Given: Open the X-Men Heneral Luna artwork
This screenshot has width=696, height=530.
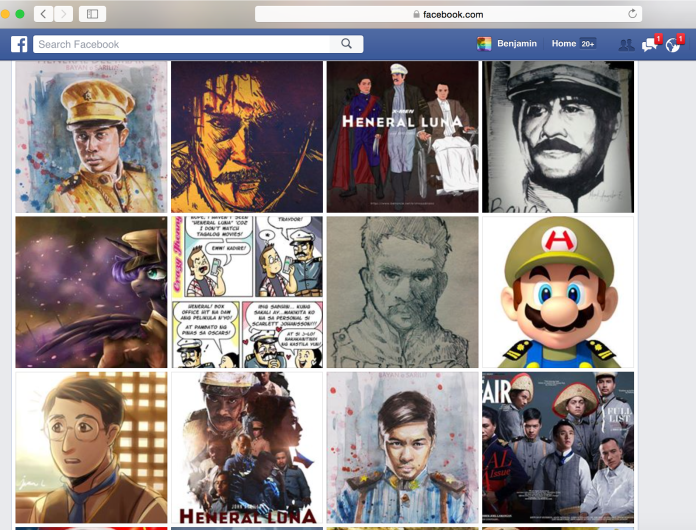Looking at the screenshot, I should pos(403,137).
